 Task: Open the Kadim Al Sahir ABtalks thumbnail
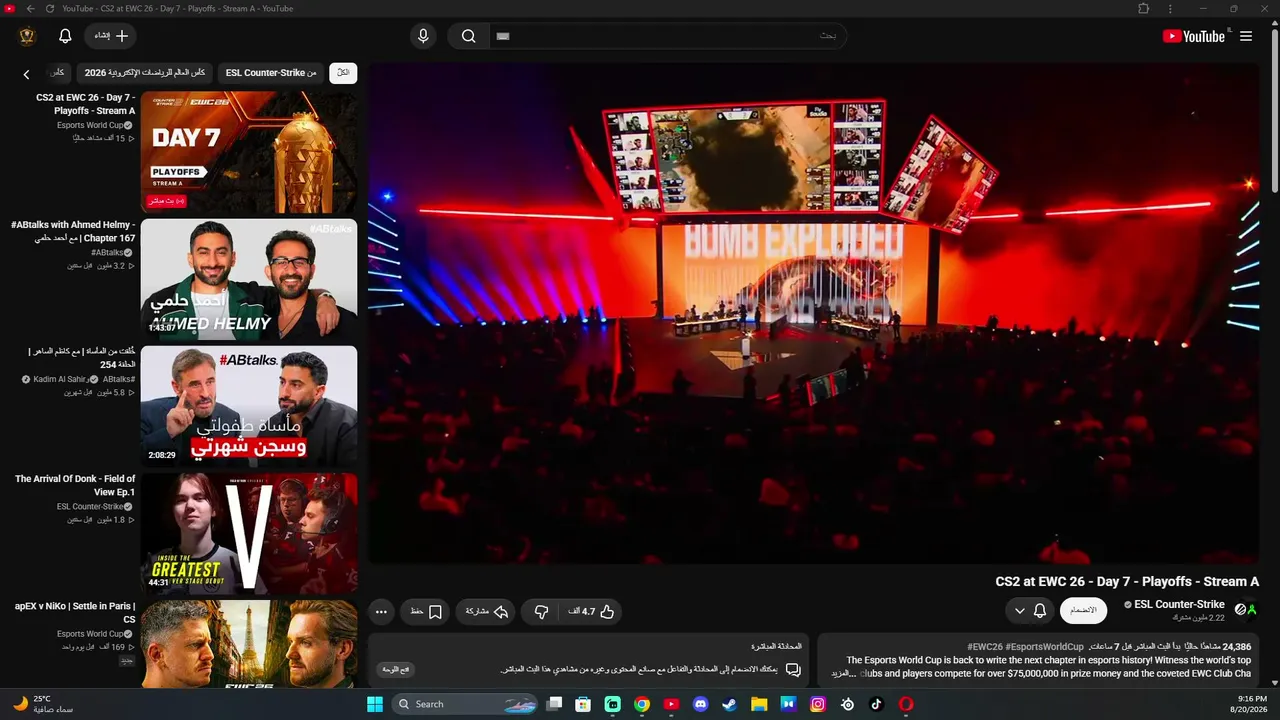[x=249, y=407]
